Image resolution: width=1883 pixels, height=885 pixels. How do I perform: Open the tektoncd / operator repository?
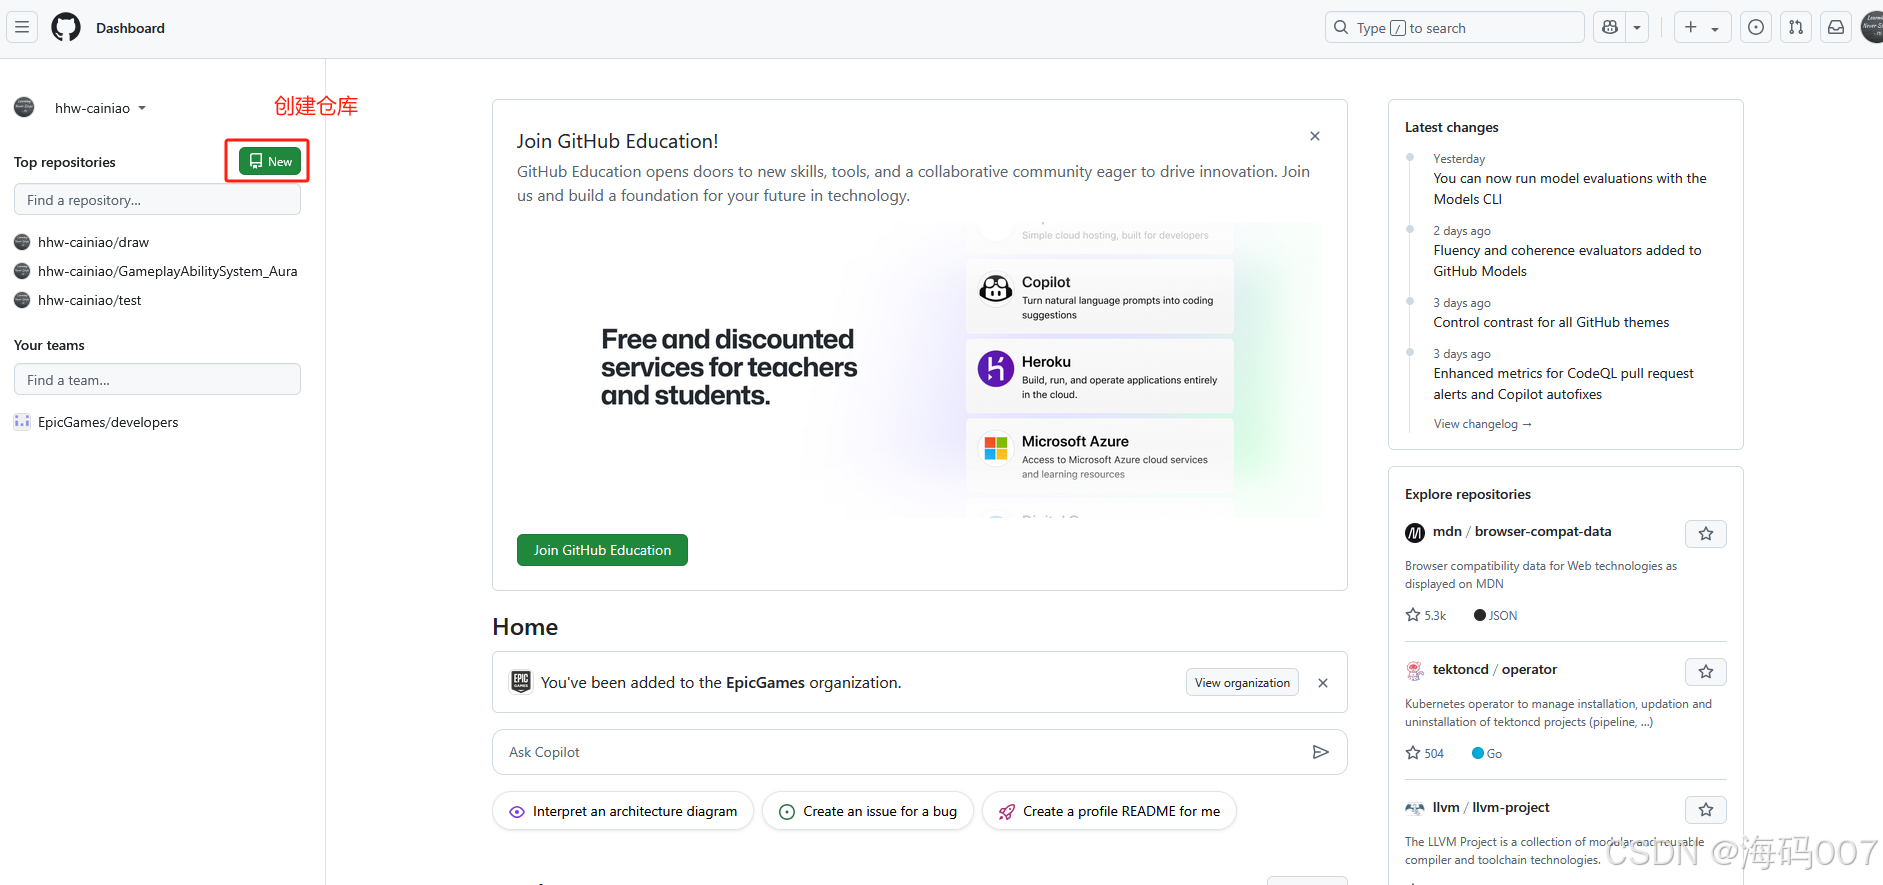(1494, 669)
